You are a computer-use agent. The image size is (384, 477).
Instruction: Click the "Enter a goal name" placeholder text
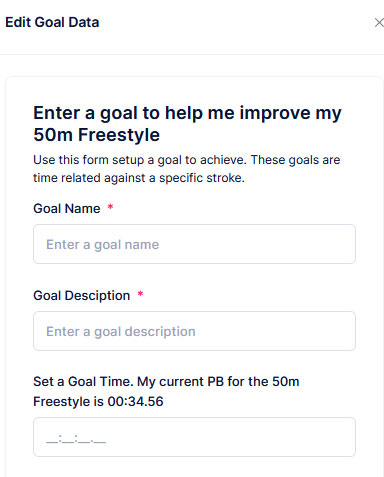[x=103, y=245]
